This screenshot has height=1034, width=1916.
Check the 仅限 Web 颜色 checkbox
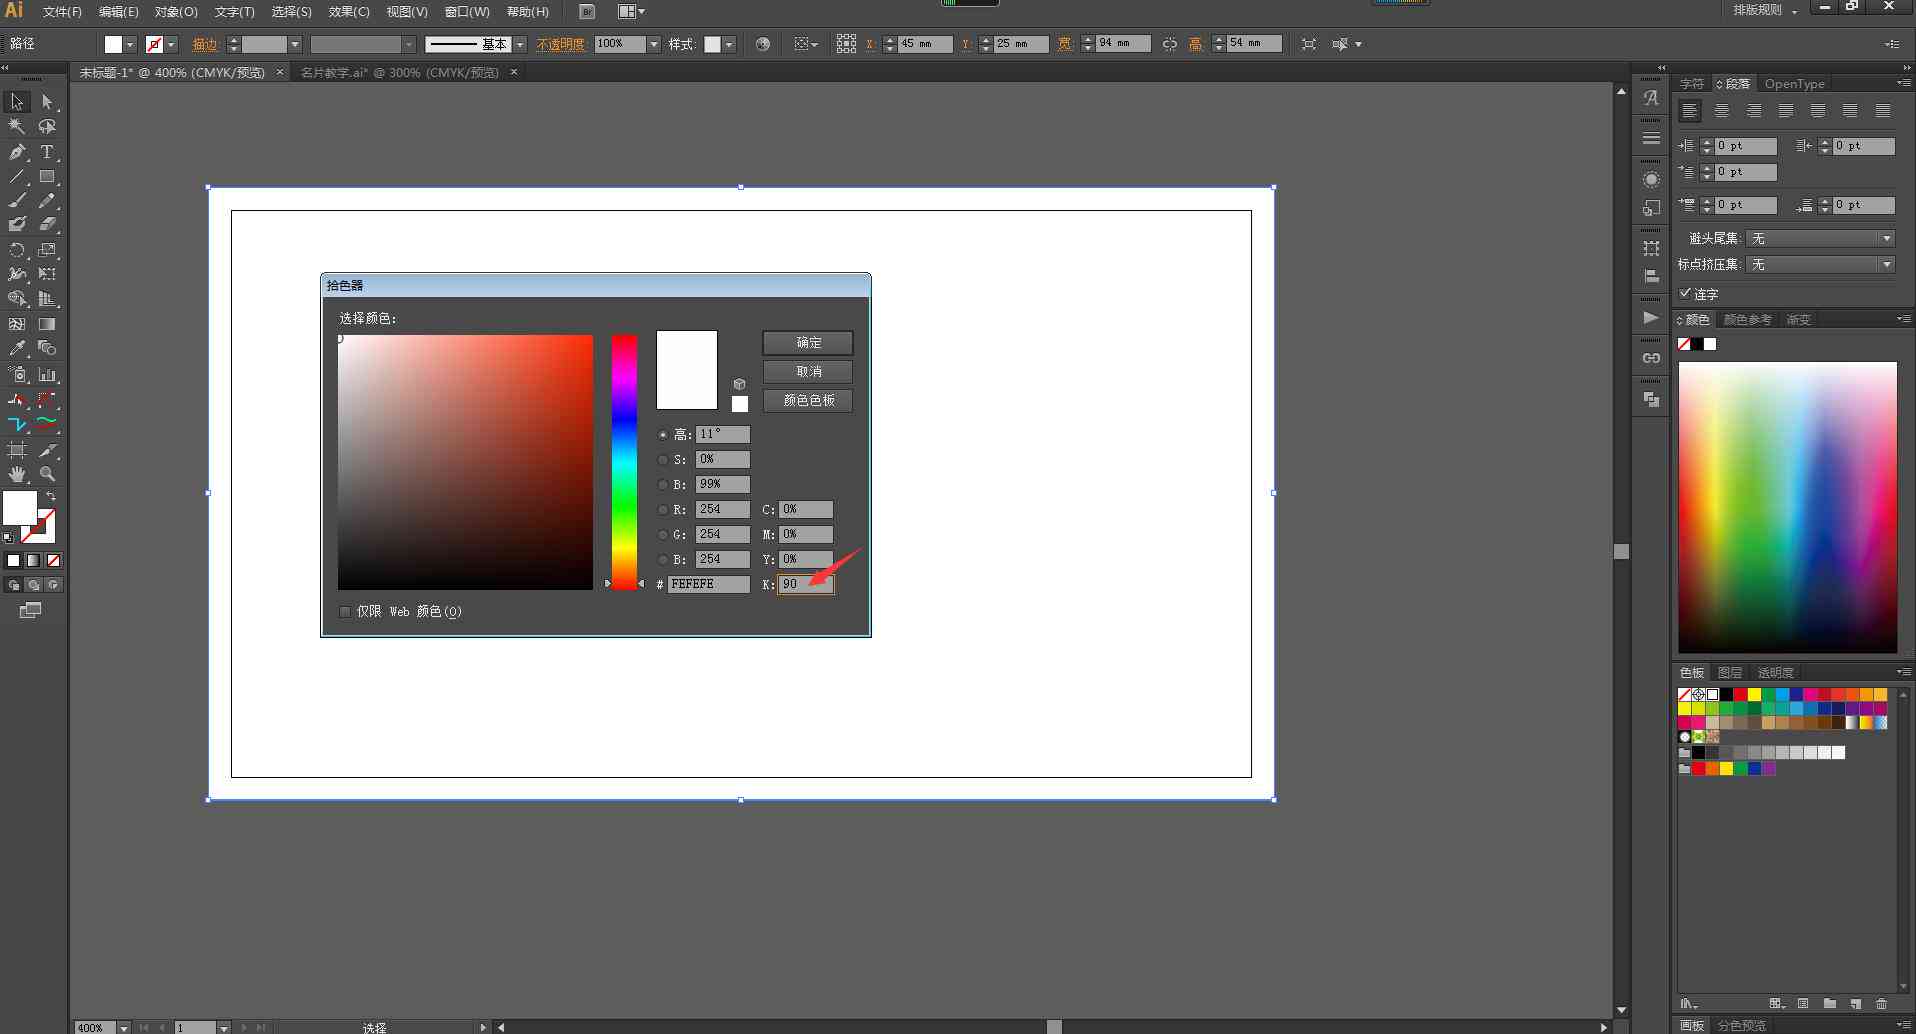(x=345, y=612)
